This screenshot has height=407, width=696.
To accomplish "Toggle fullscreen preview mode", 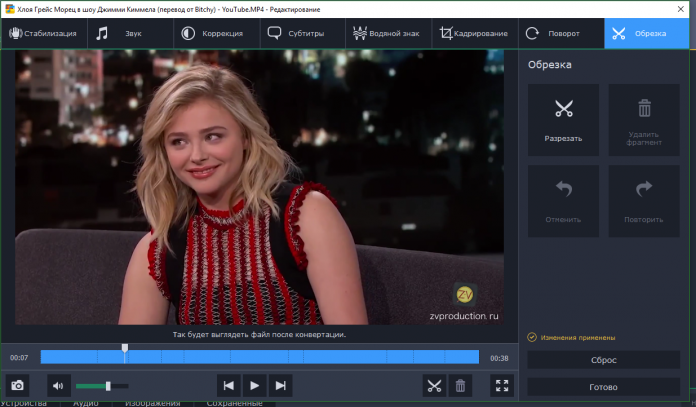I will [502, 385].
